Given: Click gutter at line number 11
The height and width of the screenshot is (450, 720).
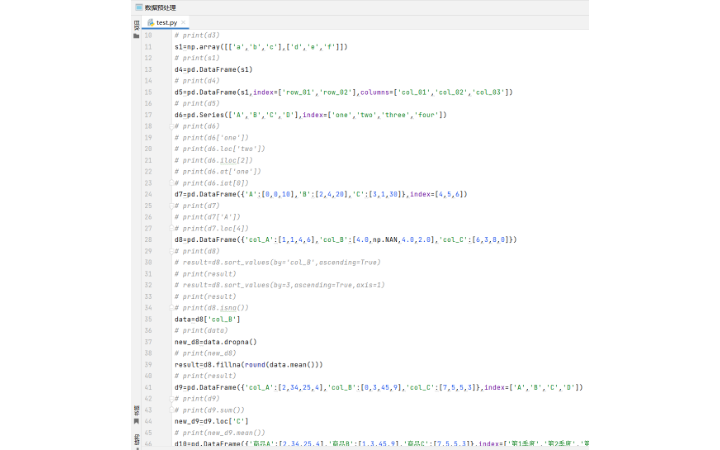Looking at the screenshot, I should click(x=148, y=47).
